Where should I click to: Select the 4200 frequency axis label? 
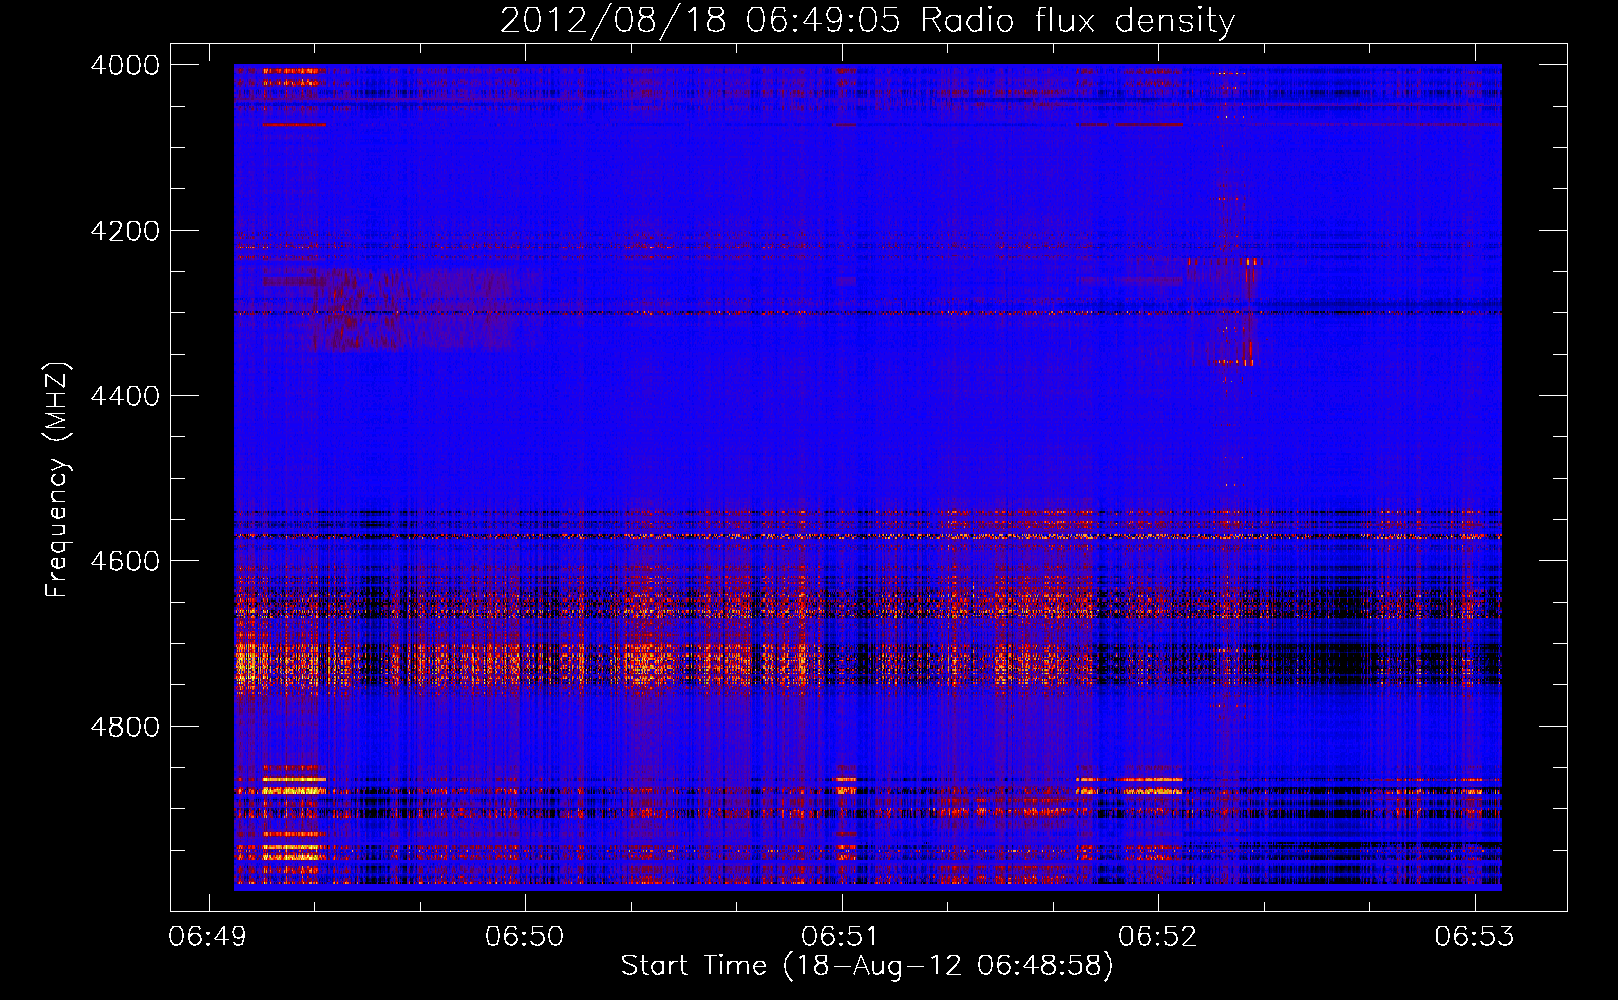[125, 231]
